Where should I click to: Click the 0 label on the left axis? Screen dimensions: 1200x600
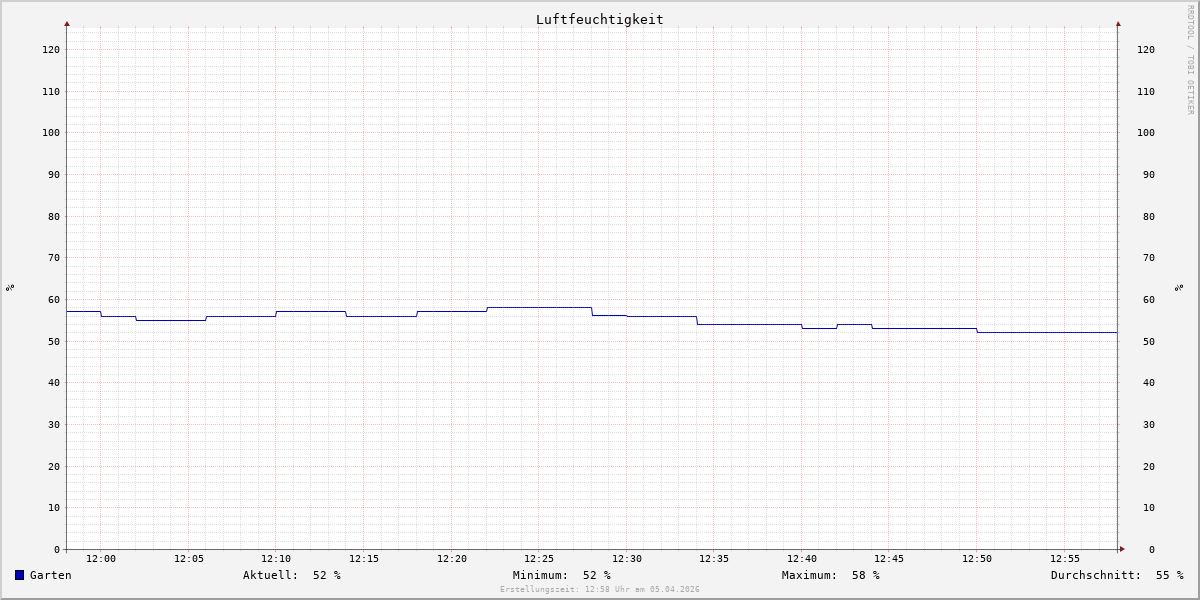click(x=57, y=550)
